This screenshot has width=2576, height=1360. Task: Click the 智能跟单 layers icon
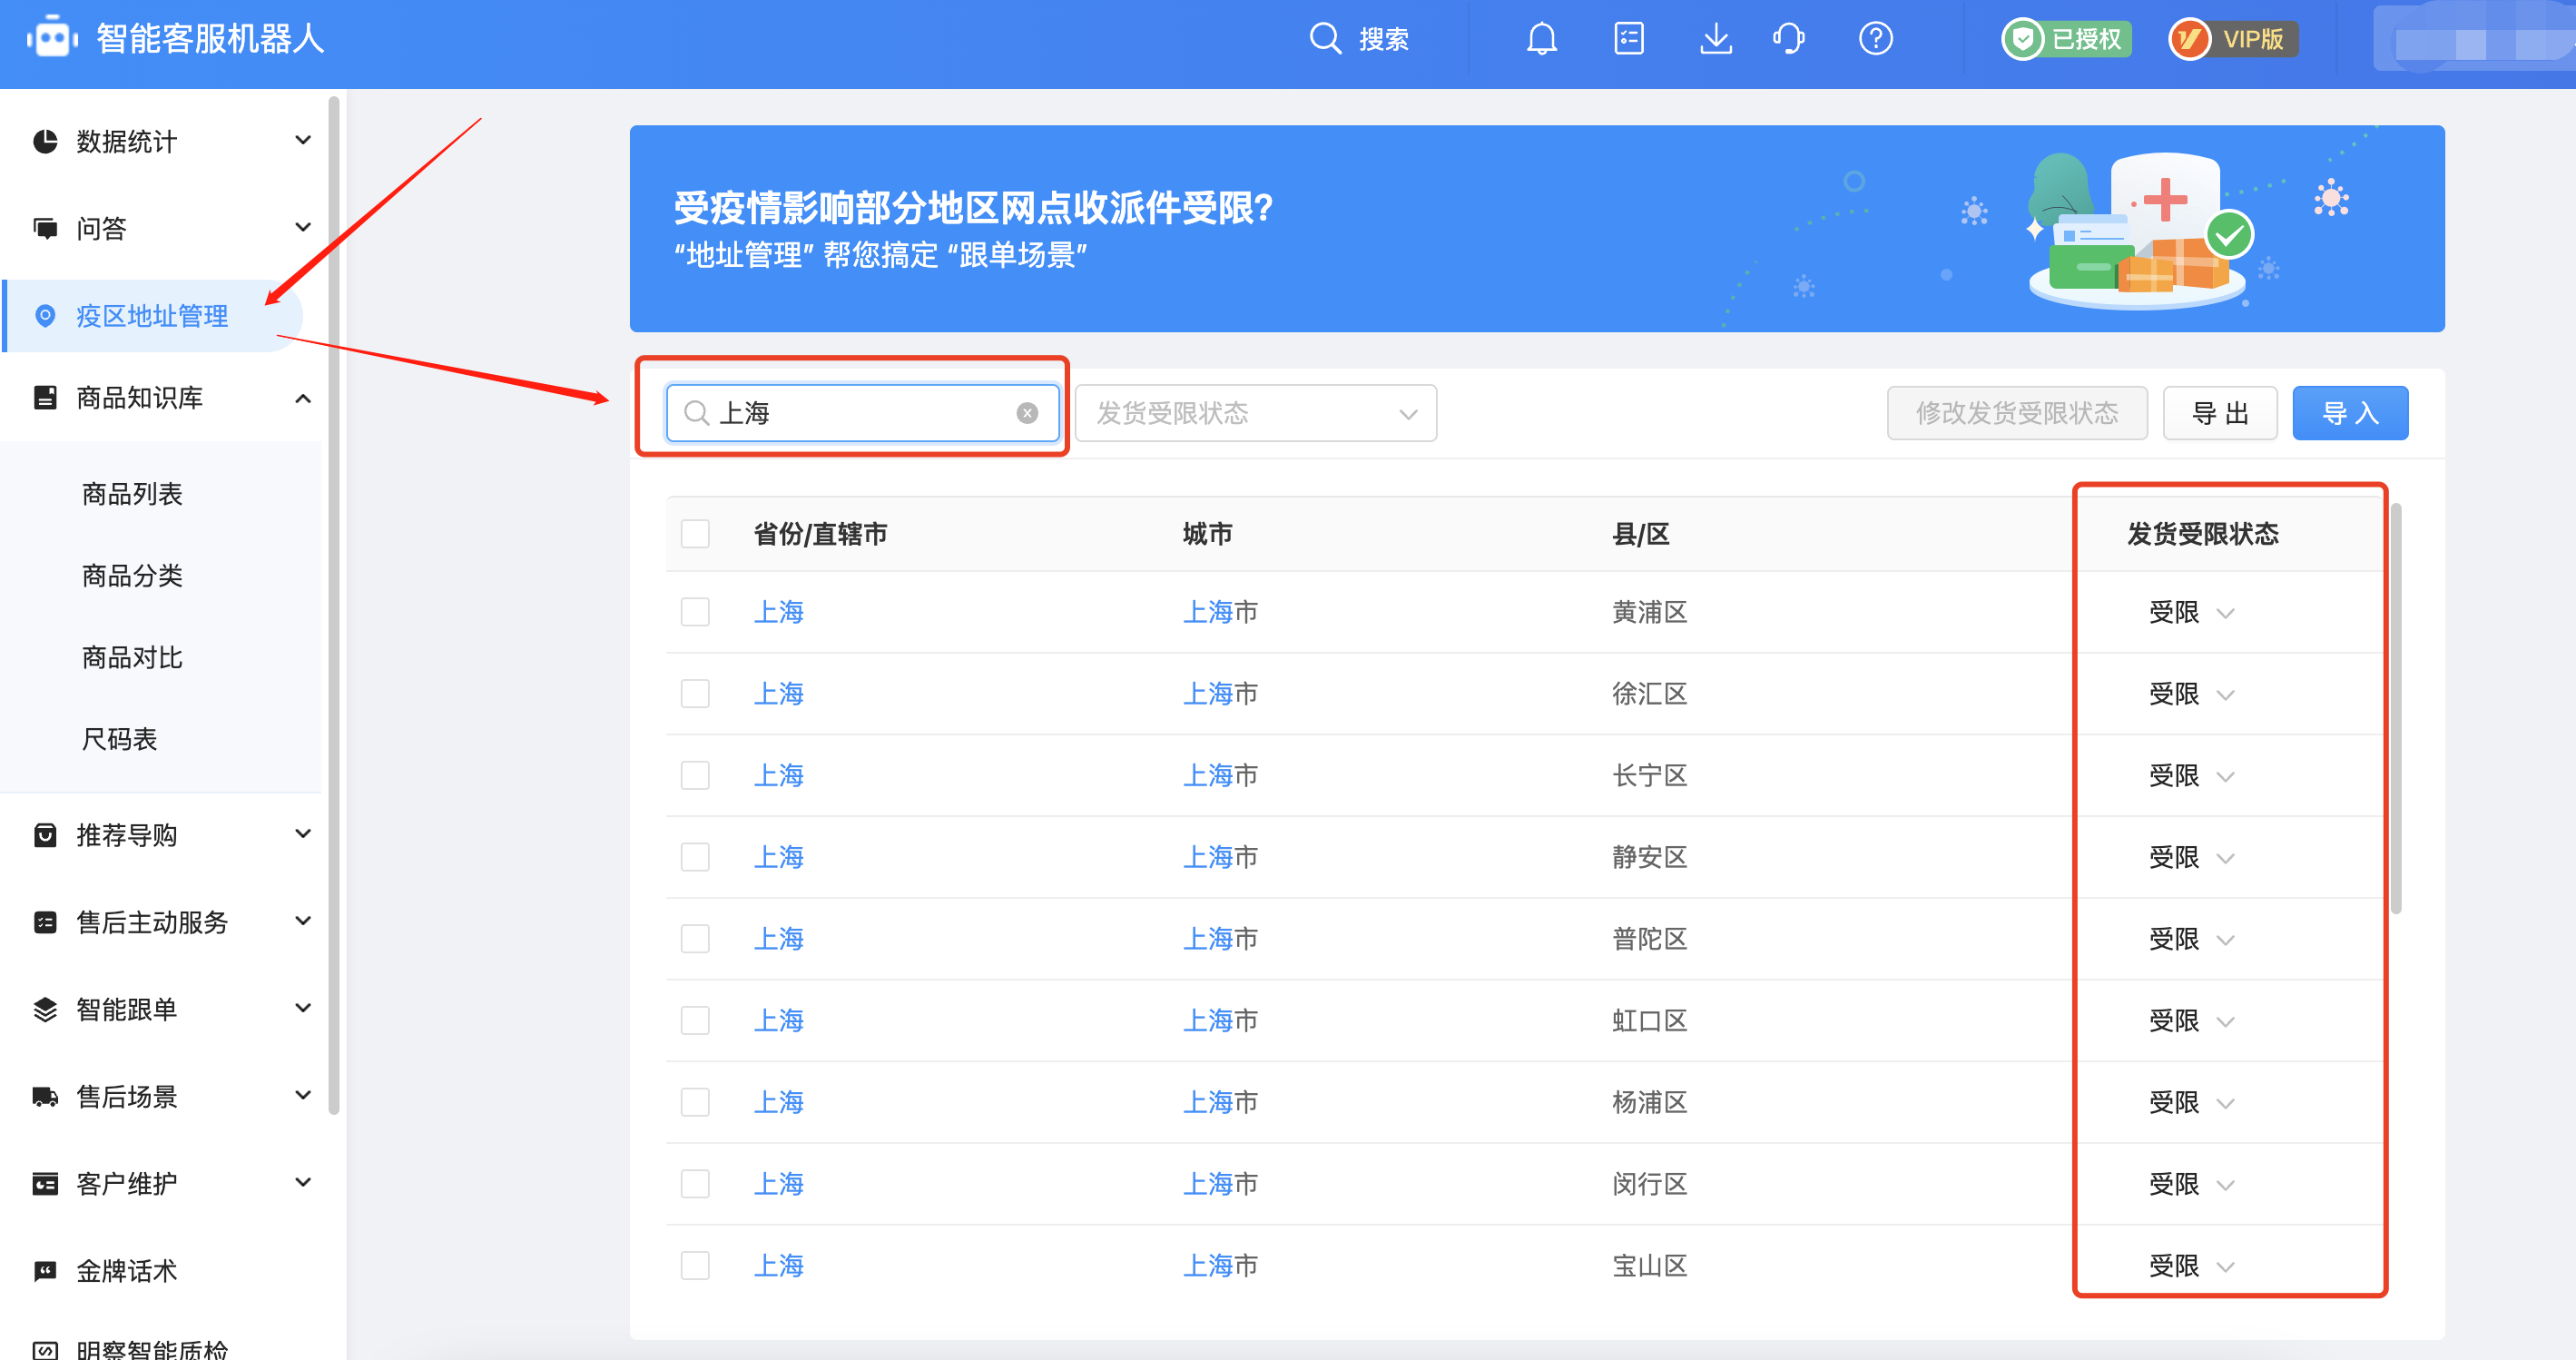[45, 1009]
